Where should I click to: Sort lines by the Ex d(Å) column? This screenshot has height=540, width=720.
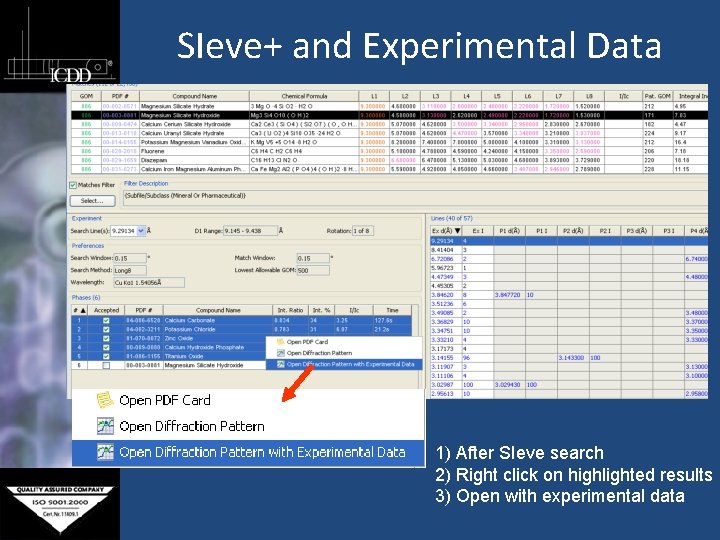pyautogui.click(x=446, y=231)
